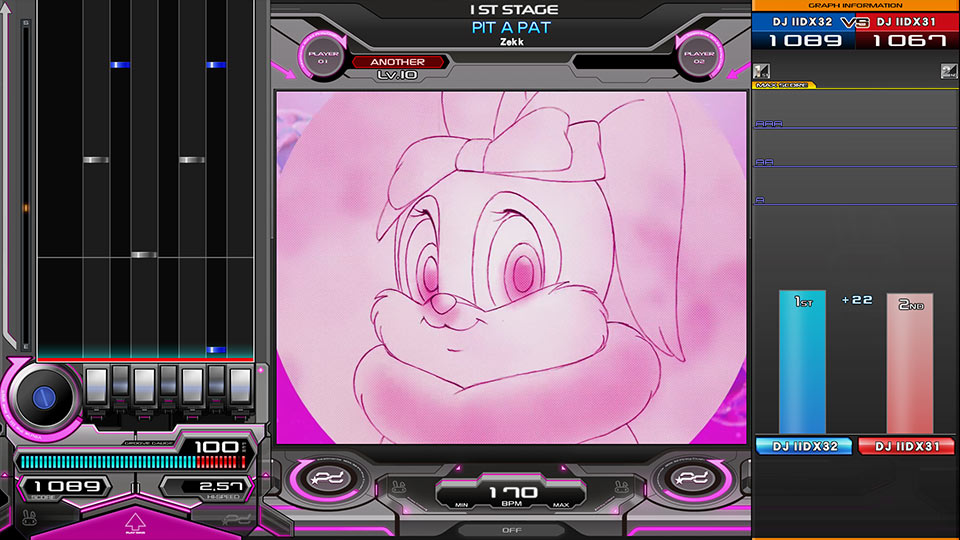Screen dimensions: 960x540
Task: Click the bunny icon right of BPM
Action: tap(622, 488)
